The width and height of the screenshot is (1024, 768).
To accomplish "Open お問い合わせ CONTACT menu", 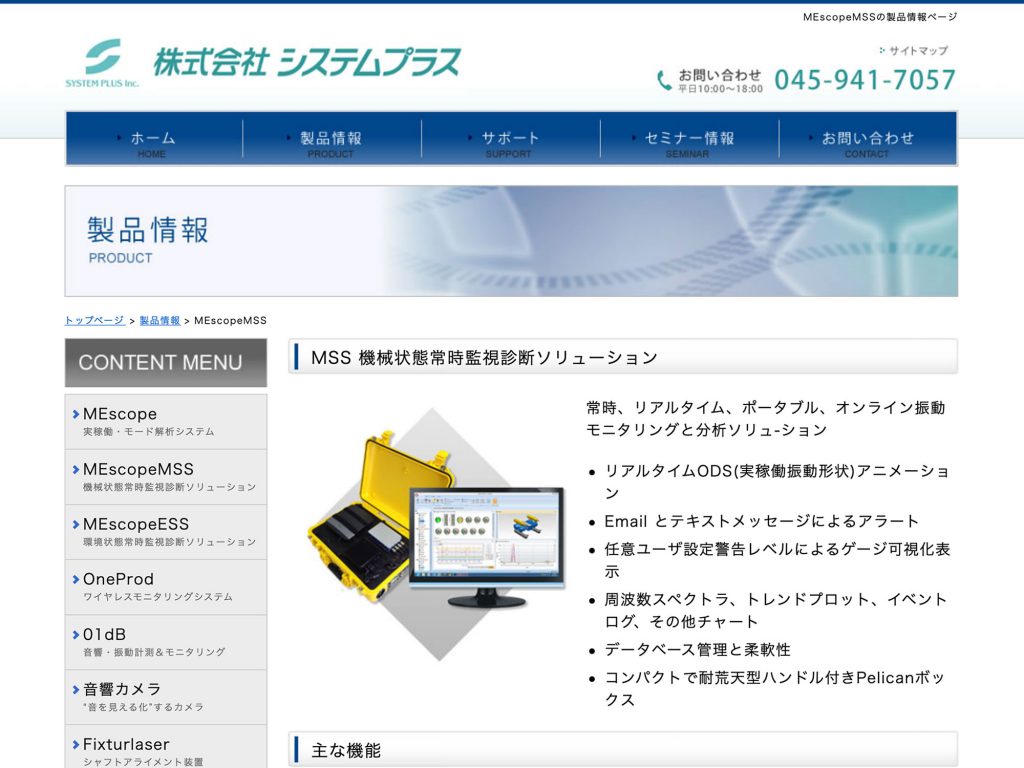I will pyautogui.click(x=868, y=138).
